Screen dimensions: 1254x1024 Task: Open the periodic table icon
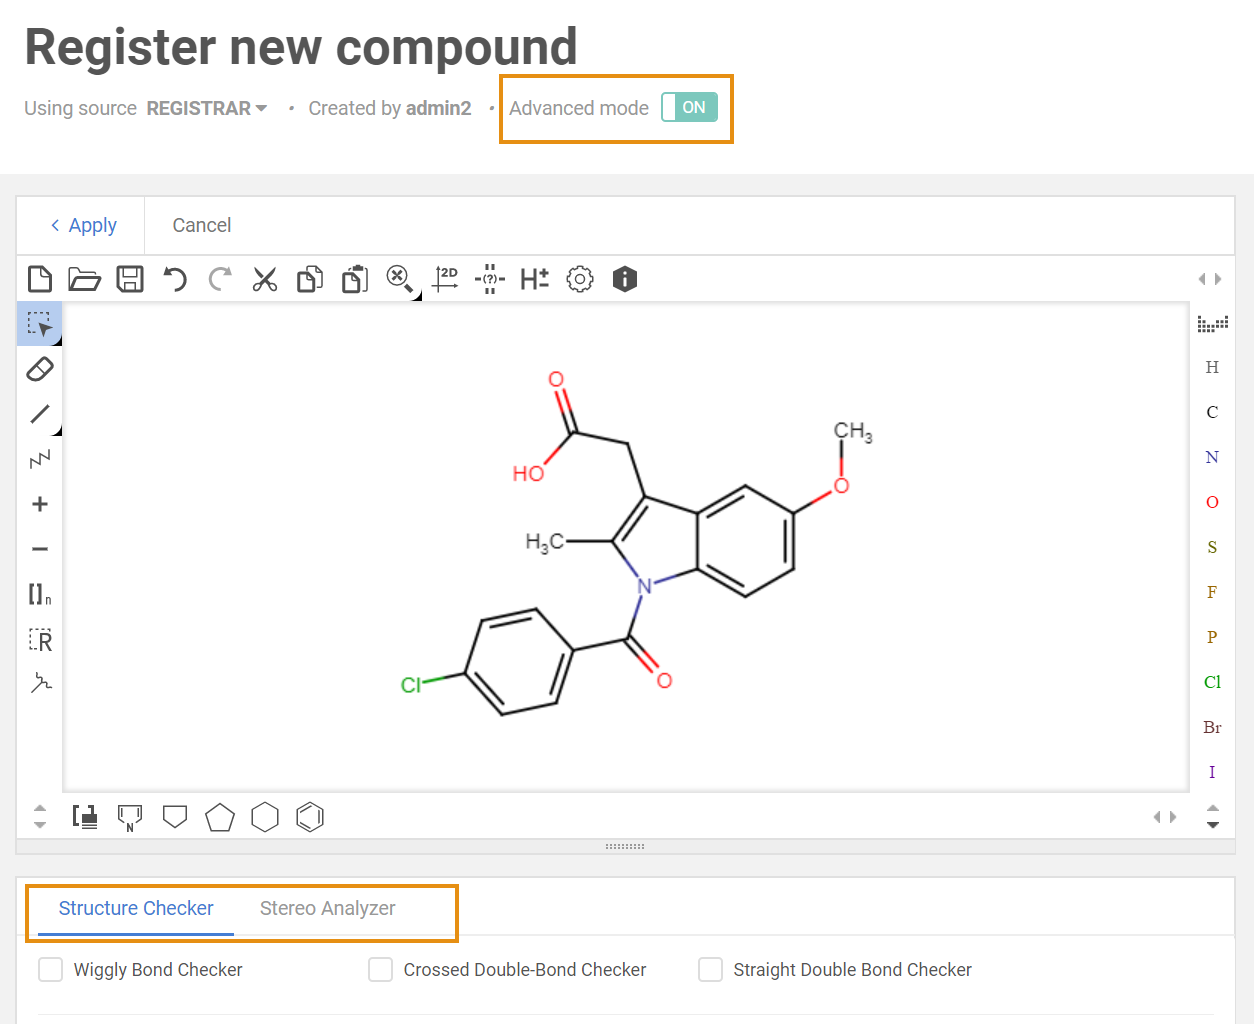click(x=1212, y=323)
